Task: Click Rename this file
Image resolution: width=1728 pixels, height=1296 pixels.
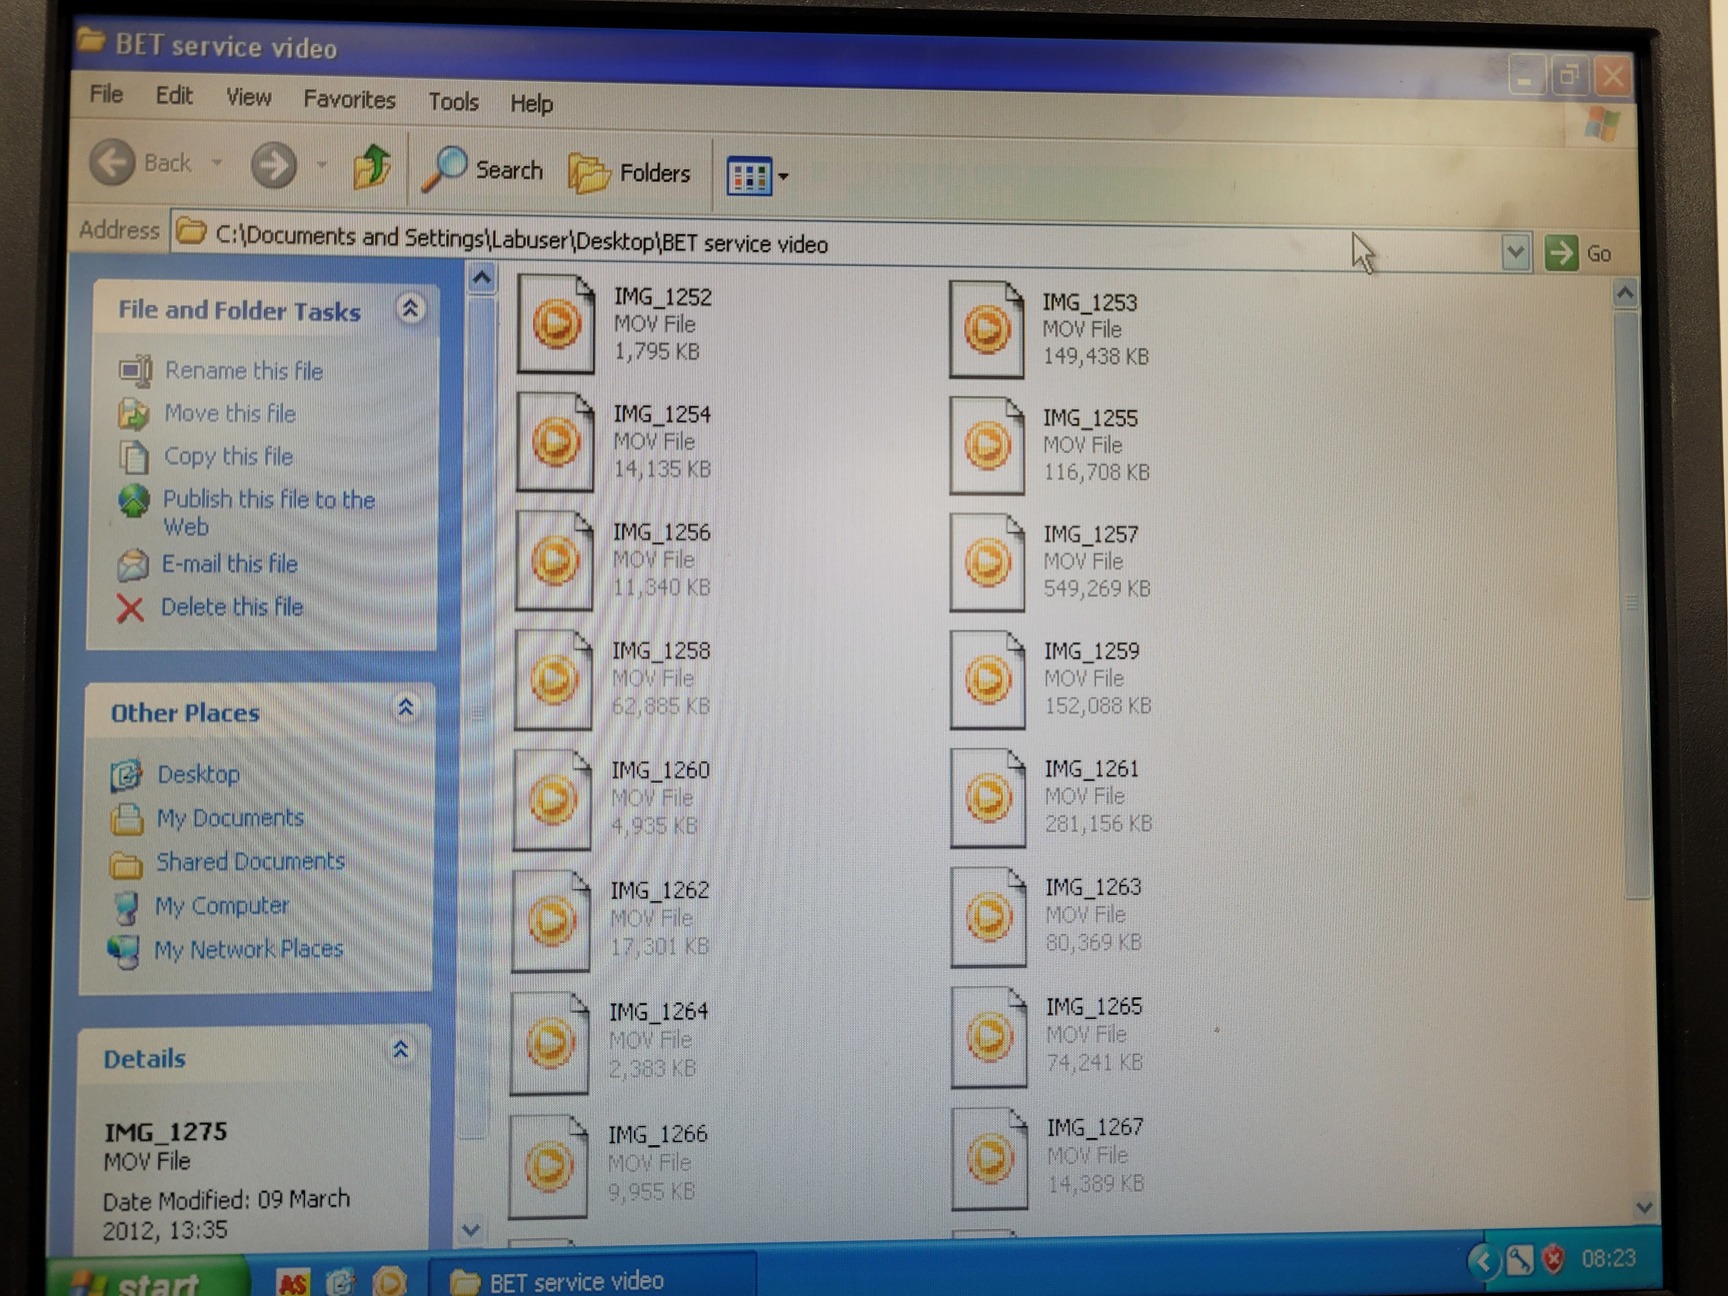Action: (x=243, y=371)
